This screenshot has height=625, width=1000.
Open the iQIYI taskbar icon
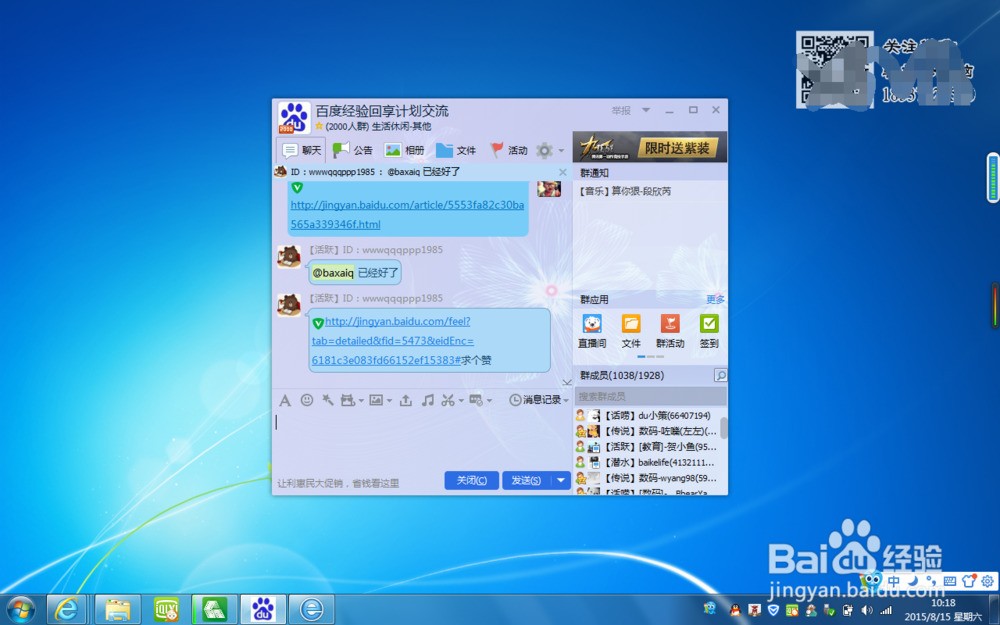(166, 609)
